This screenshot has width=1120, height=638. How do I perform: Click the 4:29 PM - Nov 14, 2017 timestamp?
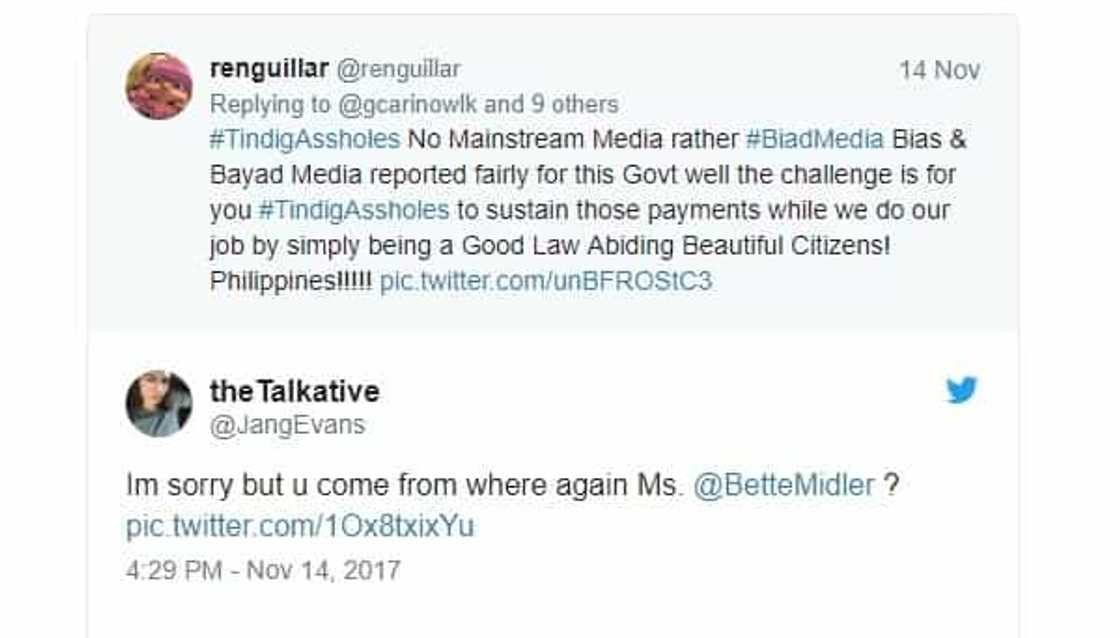tap(263, 570)
